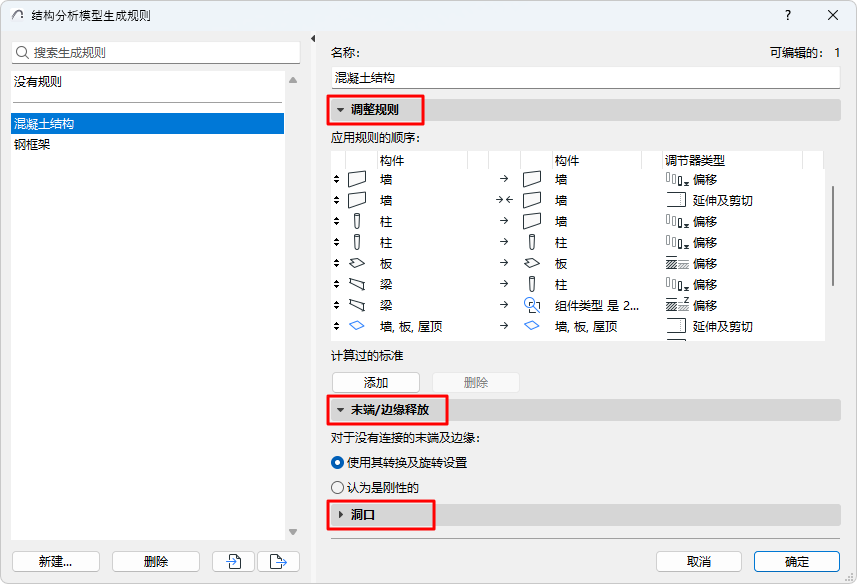Expand the 洞口 section
The height and width of the screenshot is (584, 857).
[341, 515]
